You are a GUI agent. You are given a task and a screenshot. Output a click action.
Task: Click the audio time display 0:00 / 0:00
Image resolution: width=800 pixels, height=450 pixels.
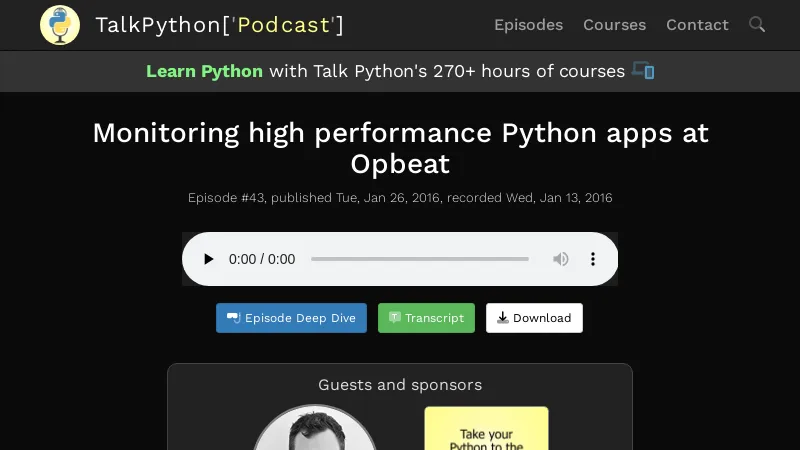262,259
